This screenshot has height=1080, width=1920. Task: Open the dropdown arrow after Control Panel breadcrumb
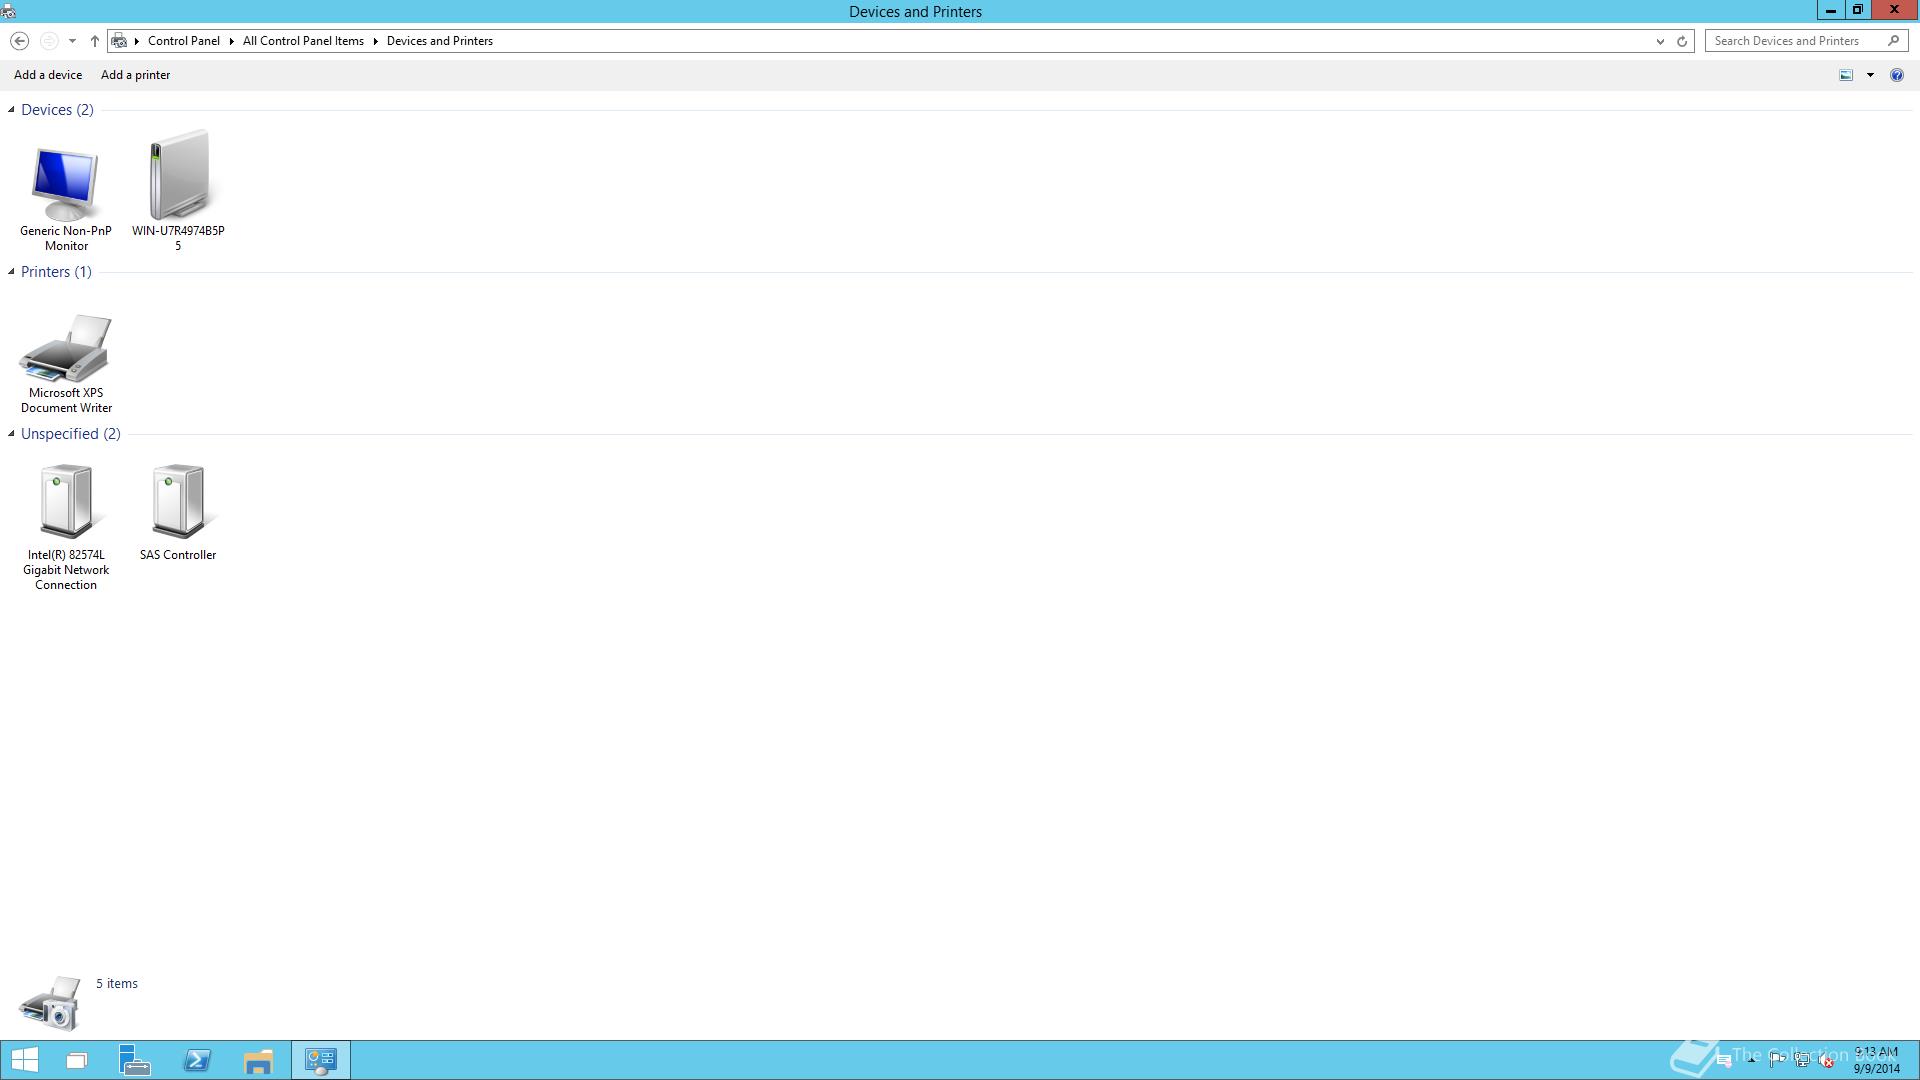[231, 41]
